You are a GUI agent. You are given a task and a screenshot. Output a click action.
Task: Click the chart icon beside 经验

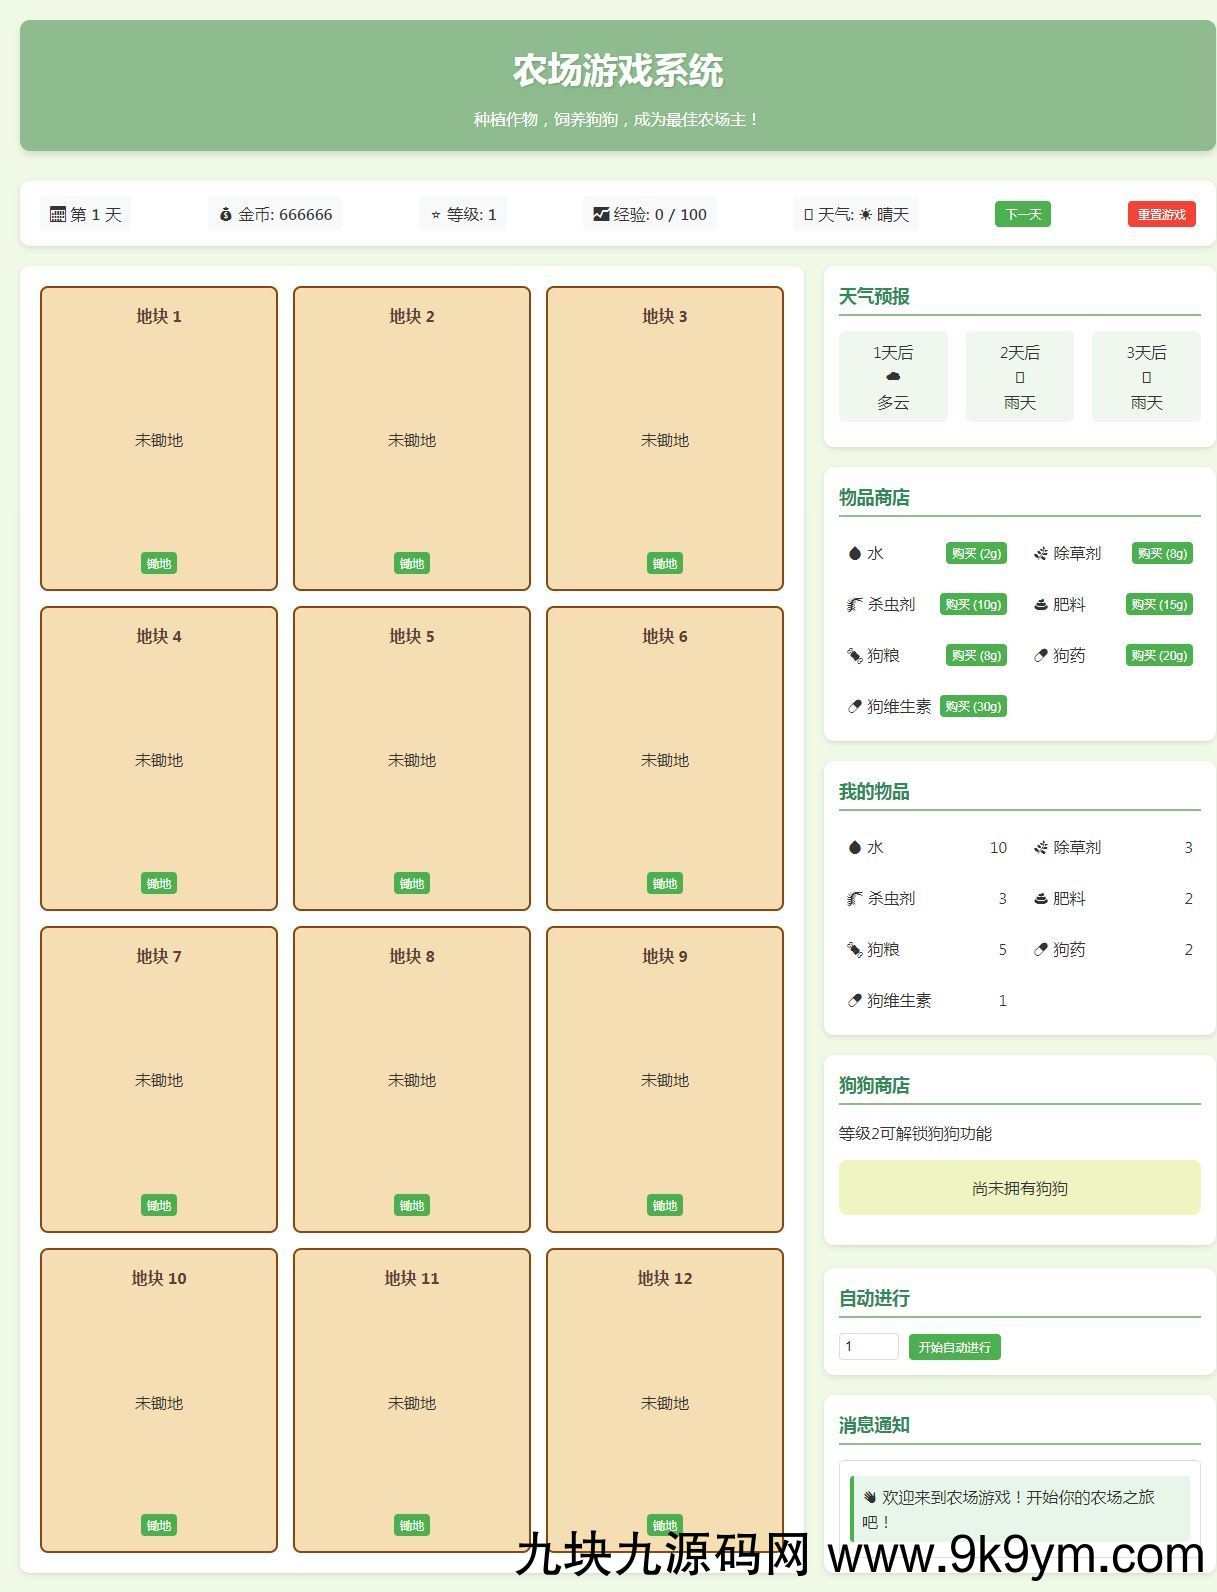point(600,215)
